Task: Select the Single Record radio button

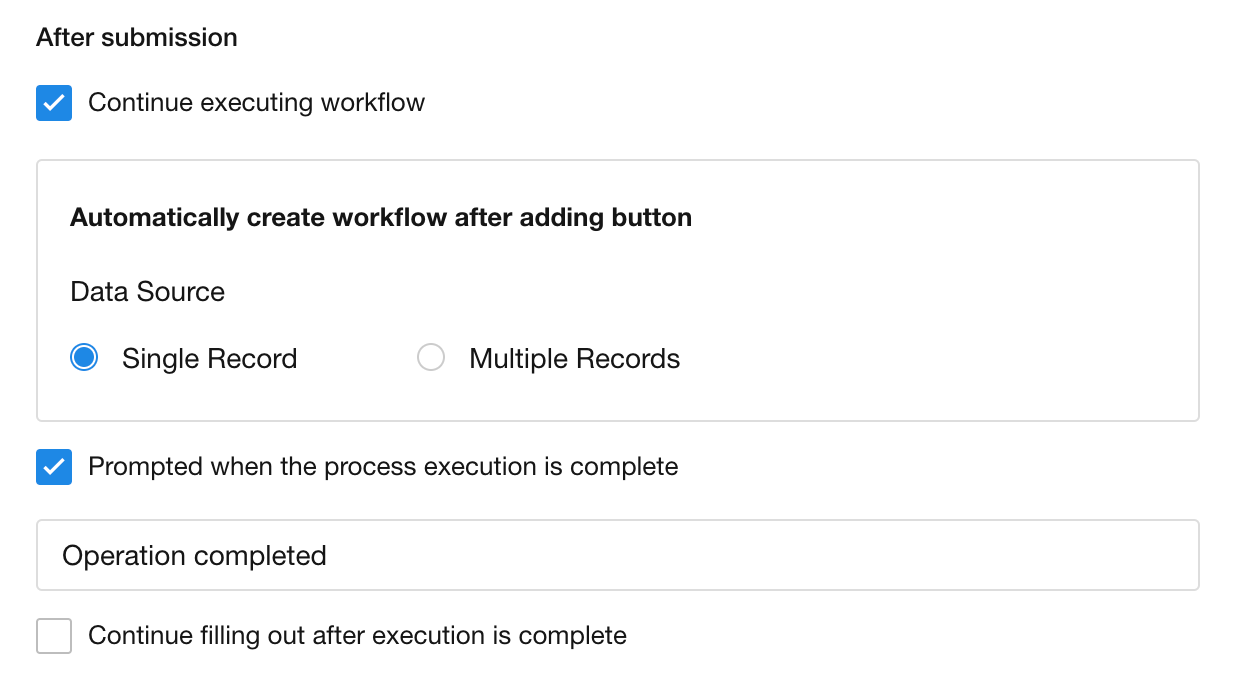Action: (84, 358)
